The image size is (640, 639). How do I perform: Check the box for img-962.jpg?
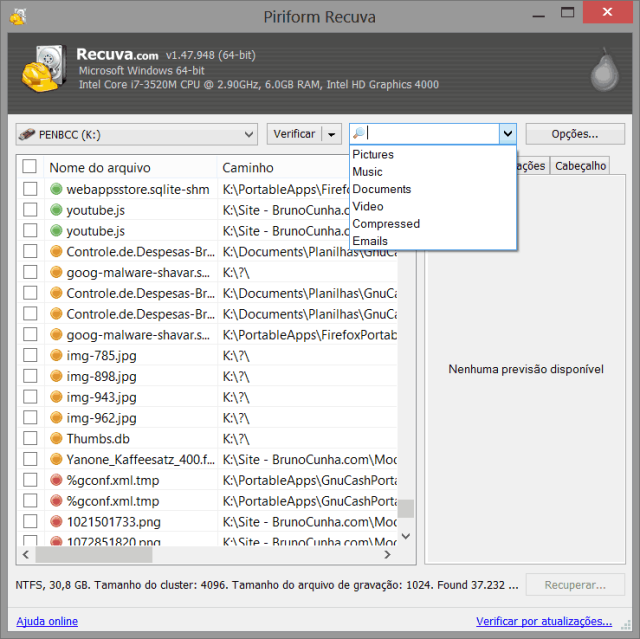pos(30,417)
